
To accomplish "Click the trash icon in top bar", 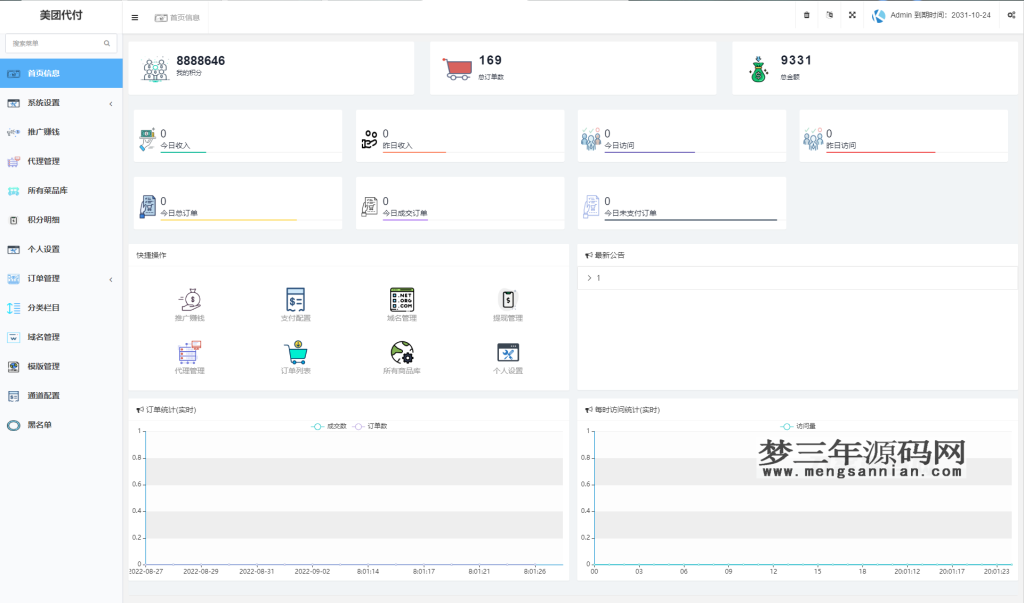I will pos(807,16).
